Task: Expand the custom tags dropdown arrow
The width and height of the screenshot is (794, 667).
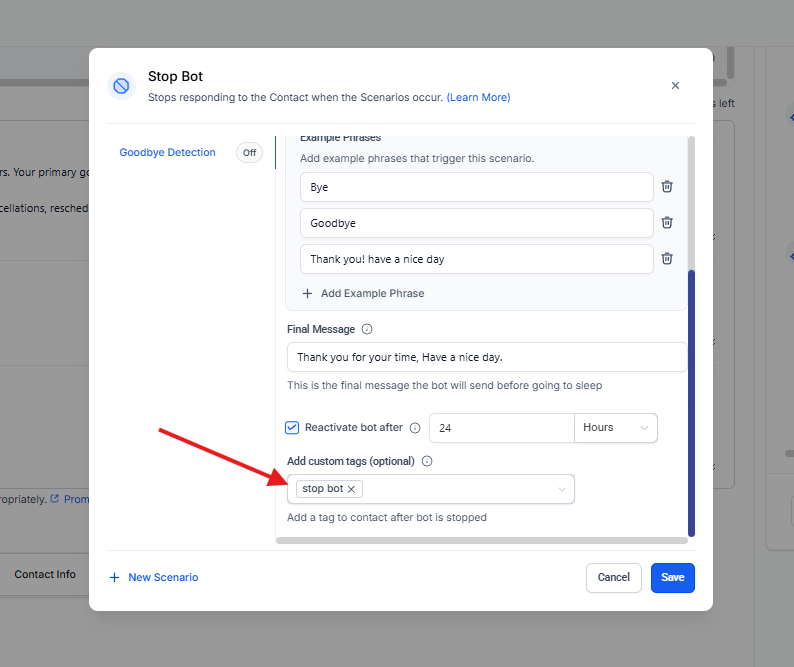Action: (562, 489)
